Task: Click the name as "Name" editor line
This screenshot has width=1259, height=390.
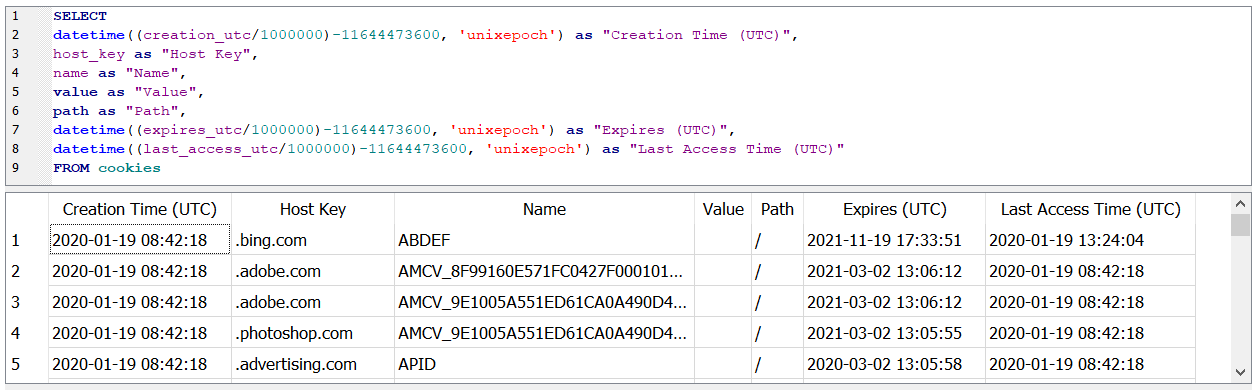Action: pyautogui.click(x=120, y=73)
